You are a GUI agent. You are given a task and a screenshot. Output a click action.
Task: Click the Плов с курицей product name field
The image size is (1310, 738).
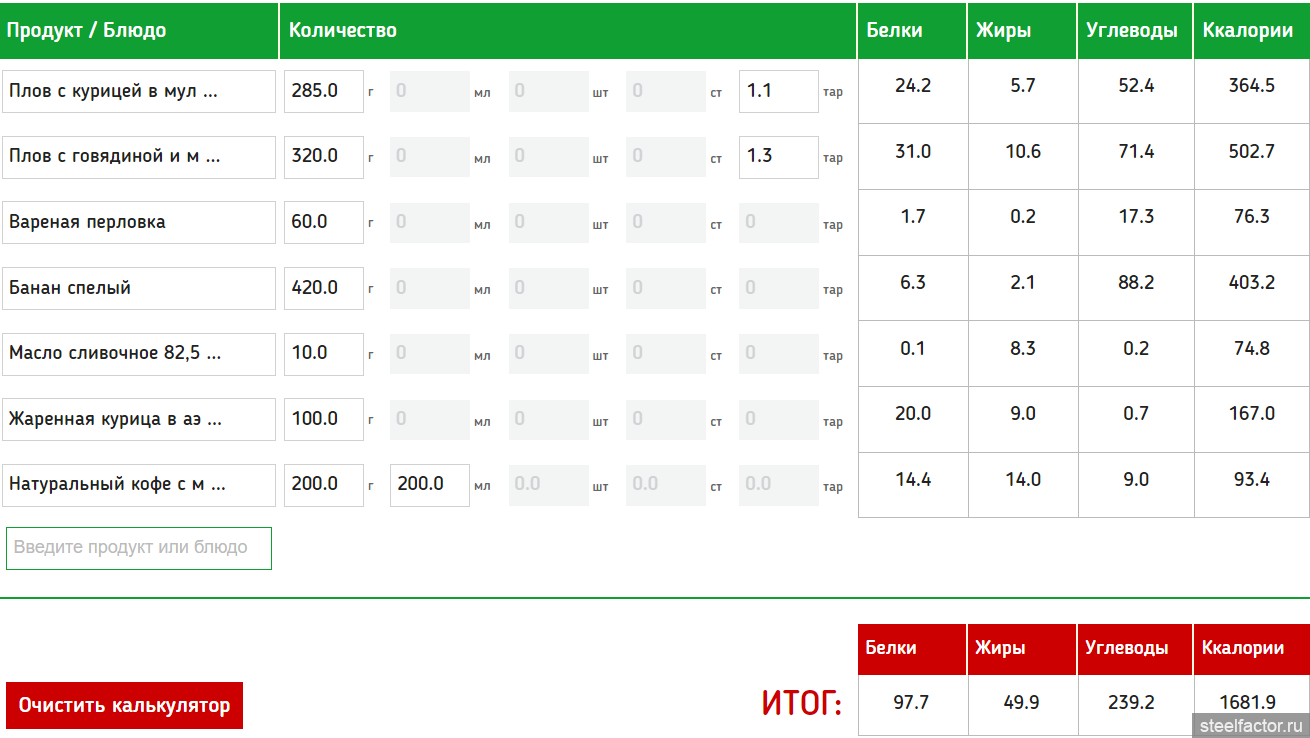tap(139, 91)
